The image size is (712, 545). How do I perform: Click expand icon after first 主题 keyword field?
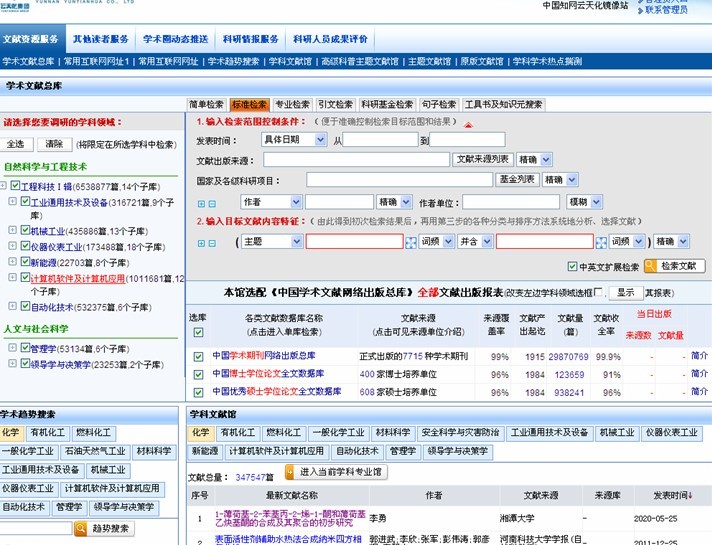pyautogui.click(x=410, y=242)
